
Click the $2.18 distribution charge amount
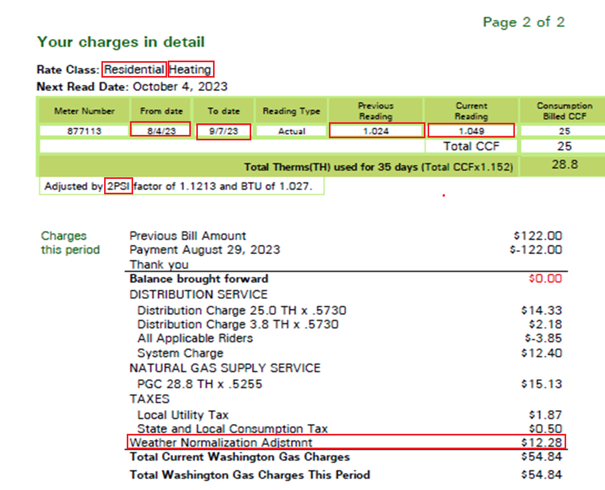coord(546,324)
